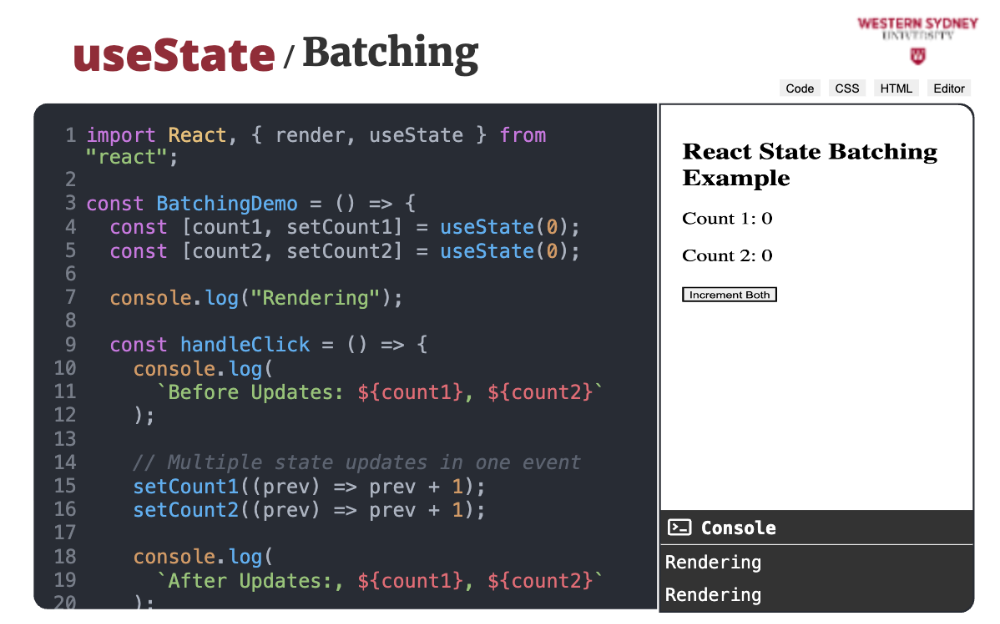1000x624 pixels.
Task: Click the 'React State Batching Example' heading
Action: coord(809,165)
